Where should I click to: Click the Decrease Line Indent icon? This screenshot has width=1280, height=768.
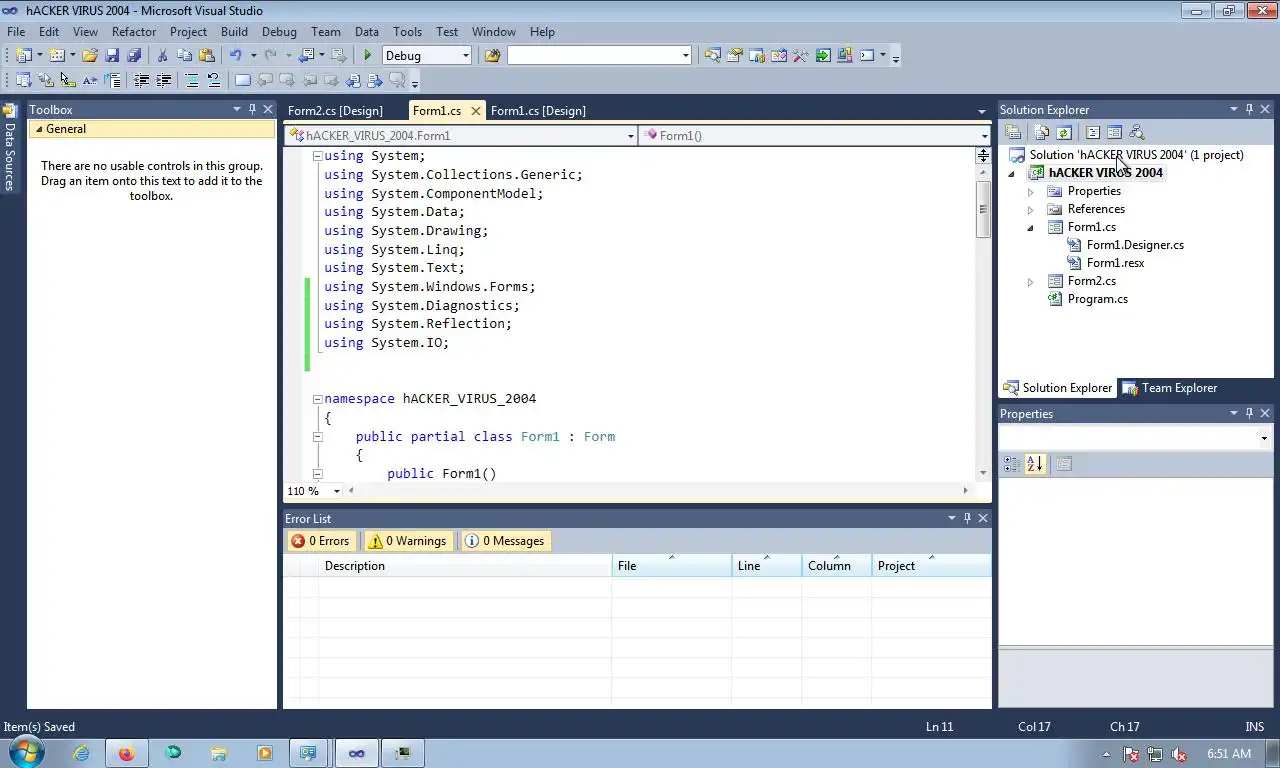click(x=141, y=80)
